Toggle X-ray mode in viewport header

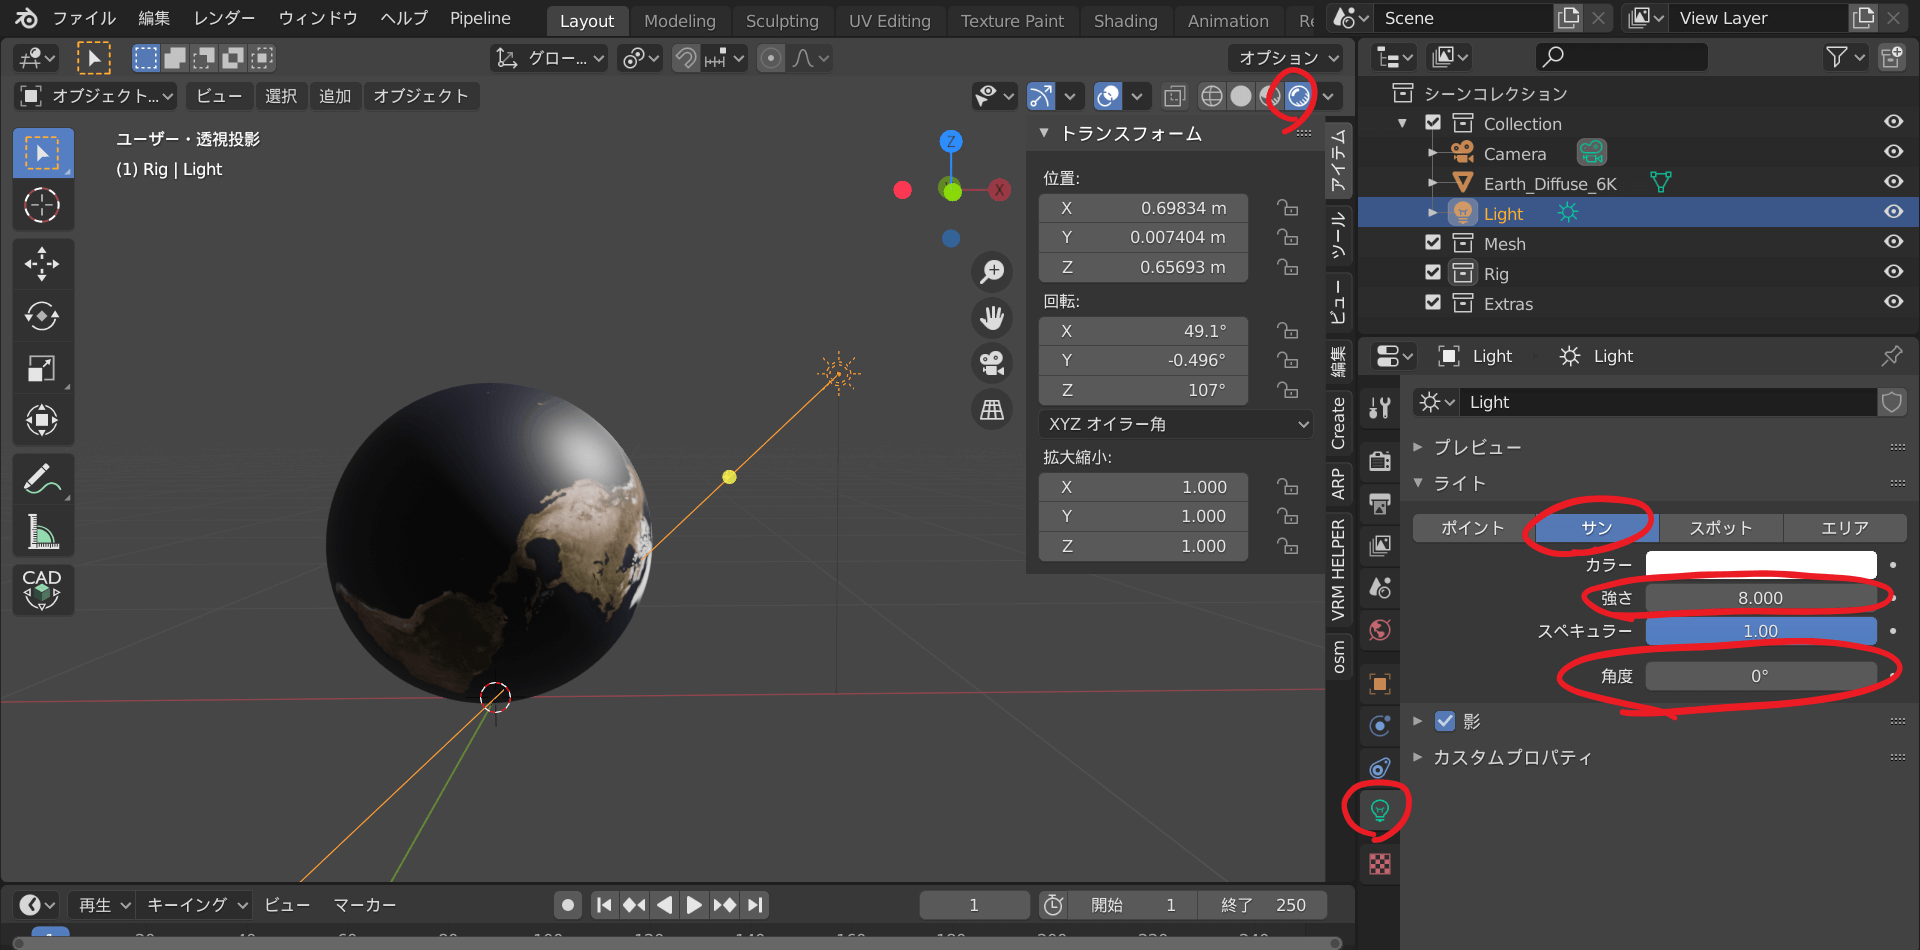click(x=1175, y=96)
